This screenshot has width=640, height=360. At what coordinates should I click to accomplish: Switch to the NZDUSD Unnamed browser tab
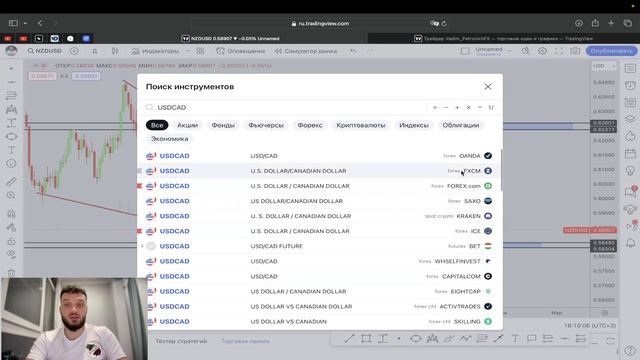click(x=231, y=38)
